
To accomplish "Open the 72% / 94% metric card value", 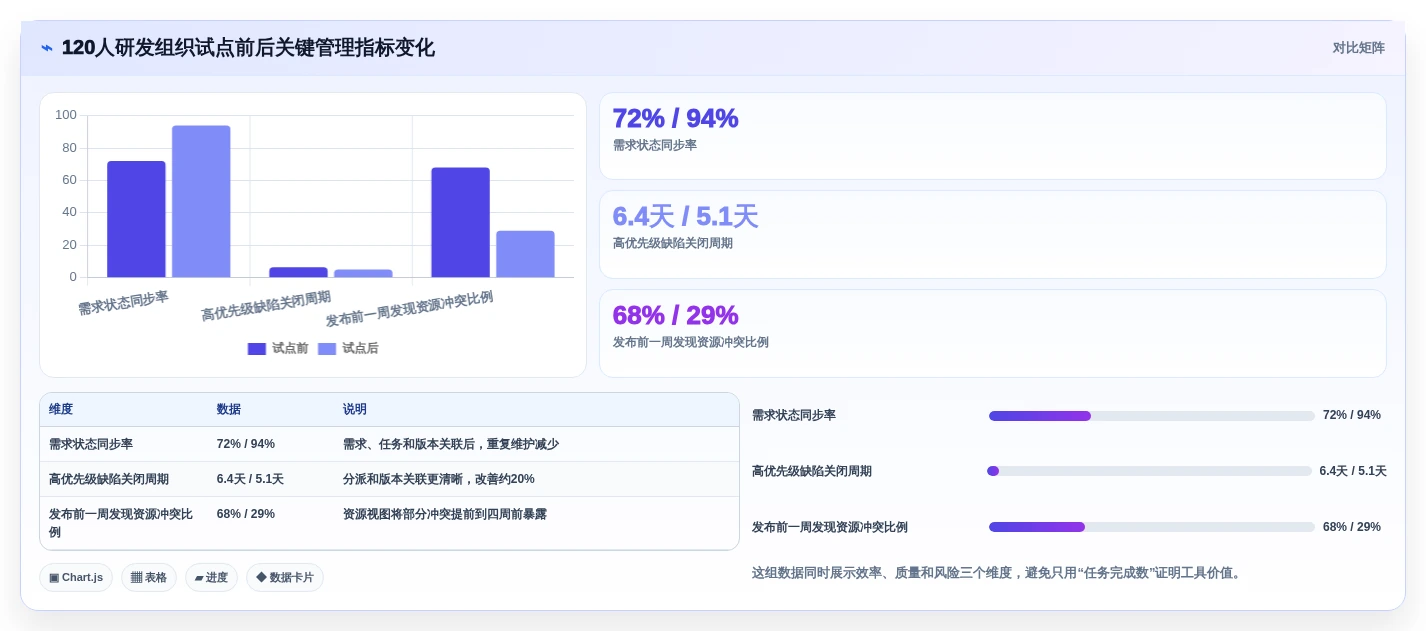I will coord(675,118).
